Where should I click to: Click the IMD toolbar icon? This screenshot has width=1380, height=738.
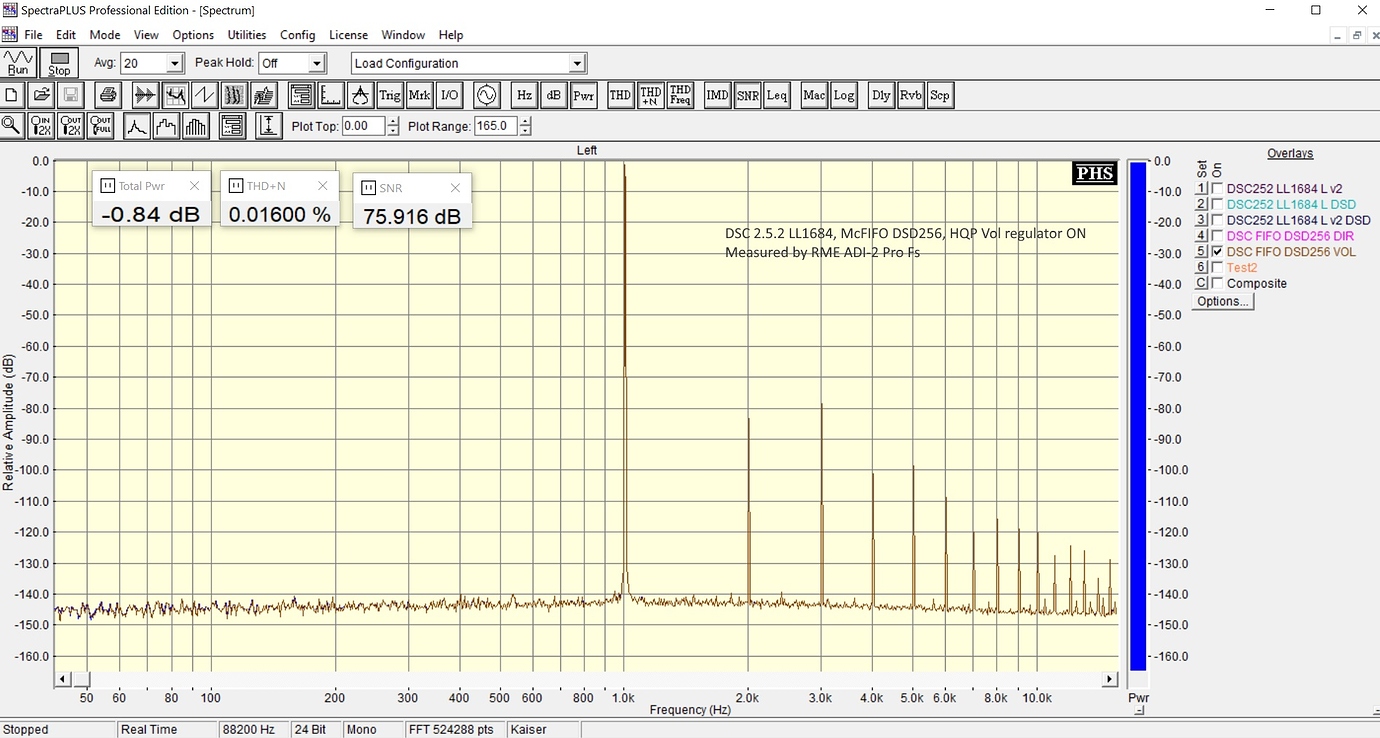(x=717, y=96)
